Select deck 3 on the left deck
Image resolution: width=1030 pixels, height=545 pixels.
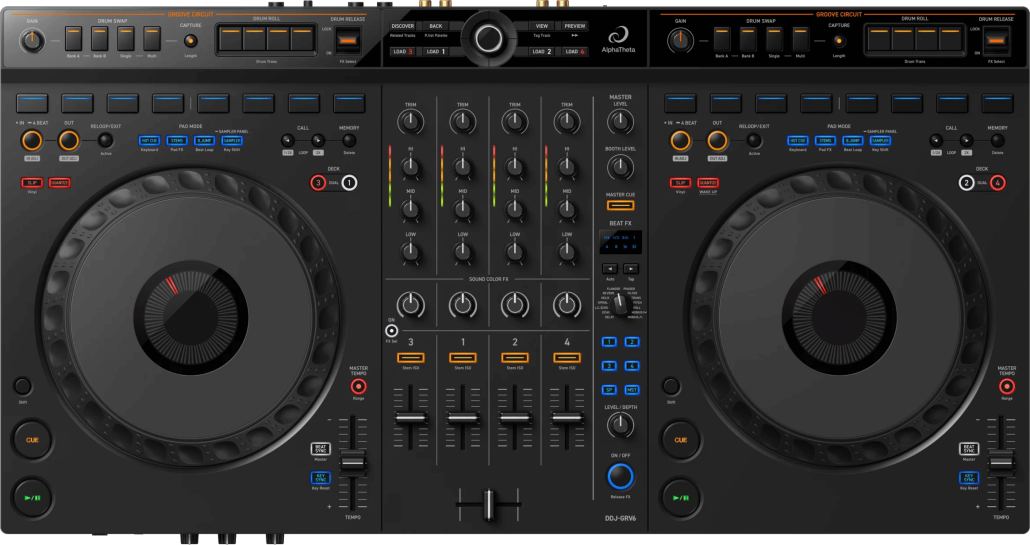(x=319, y=183)
